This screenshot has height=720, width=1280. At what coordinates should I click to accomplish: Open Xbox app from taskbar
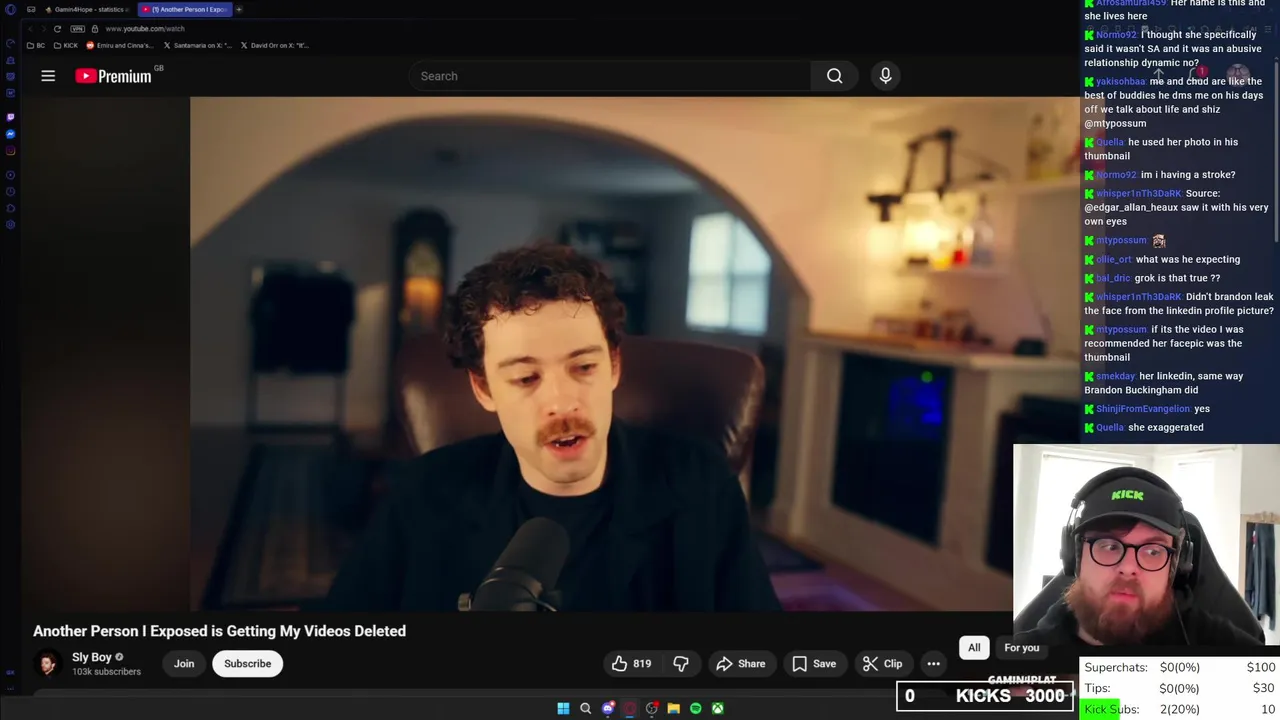[718, 708]
